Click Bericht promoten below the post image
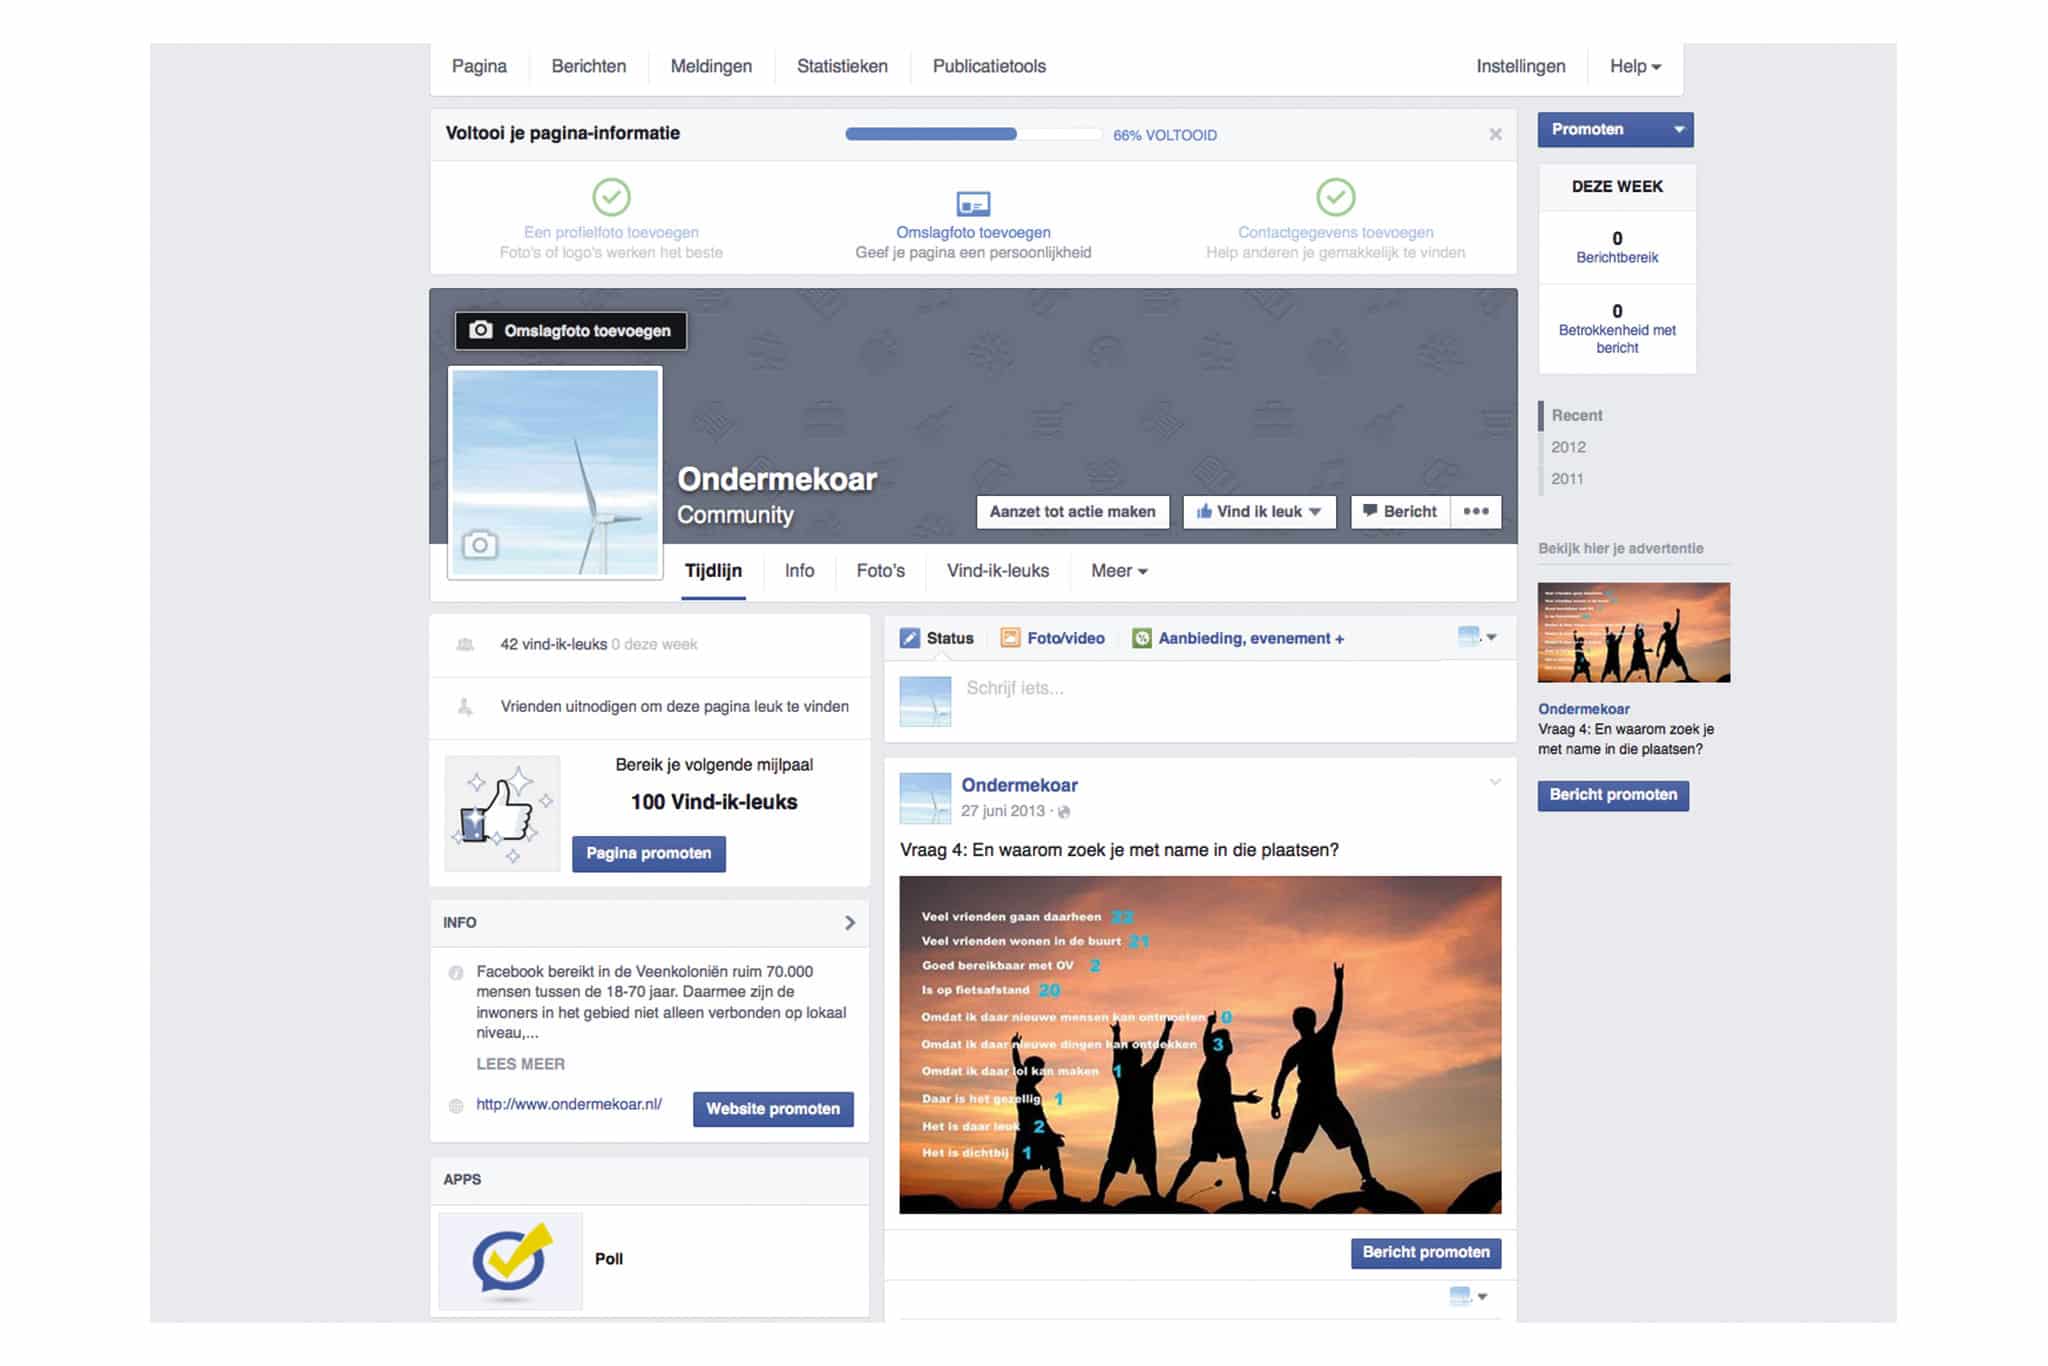 (x=1426, y=1253)
